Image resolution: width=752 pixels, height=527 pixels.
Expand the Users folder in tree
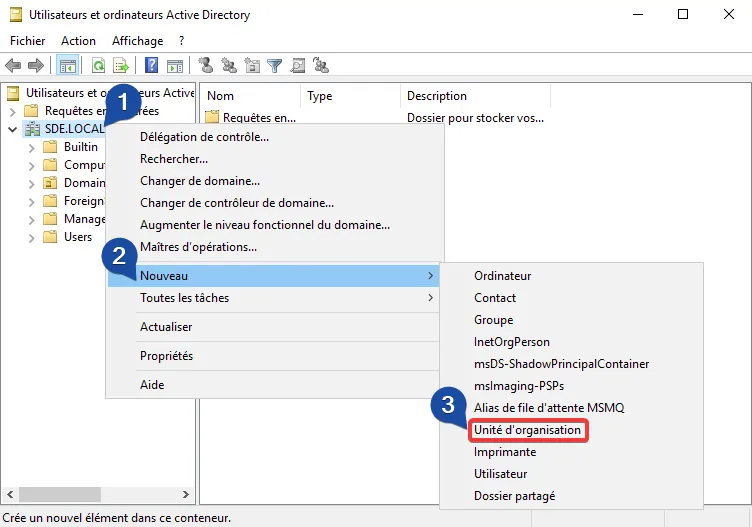pyautogui.click(x=31, y=237)
